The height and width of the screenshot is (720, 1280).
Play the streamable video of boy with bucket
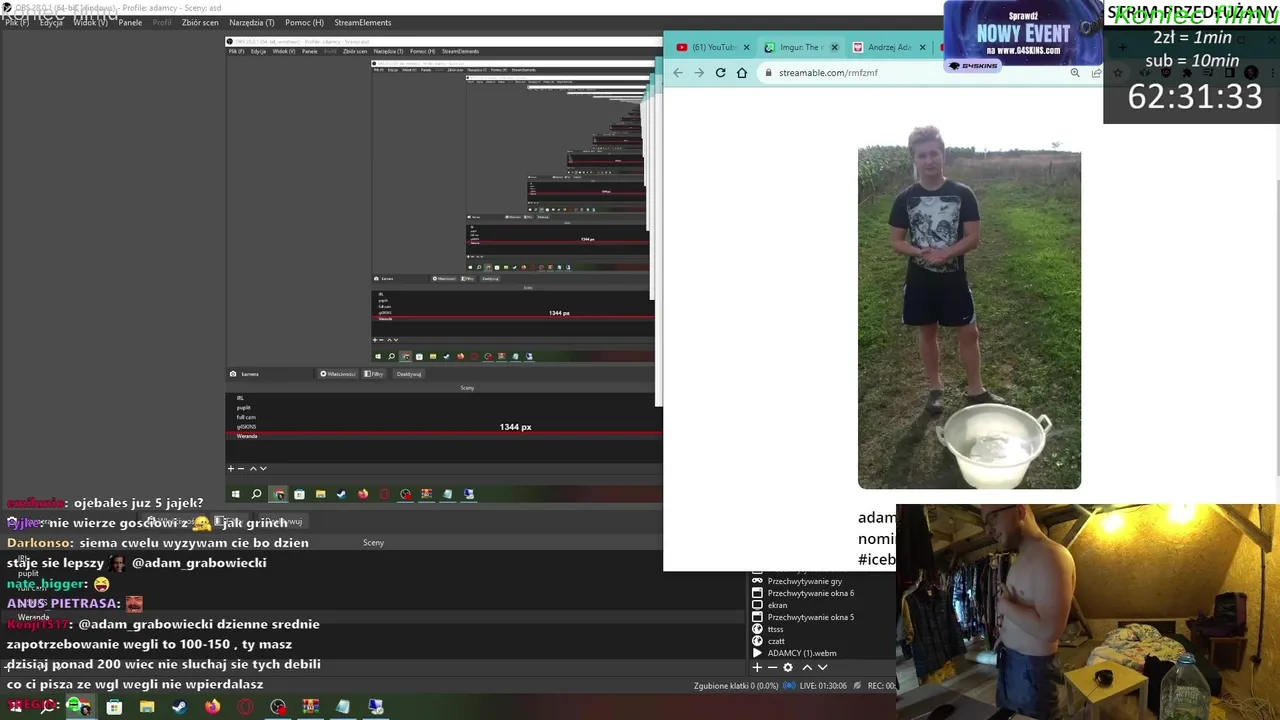pos(969,307)
